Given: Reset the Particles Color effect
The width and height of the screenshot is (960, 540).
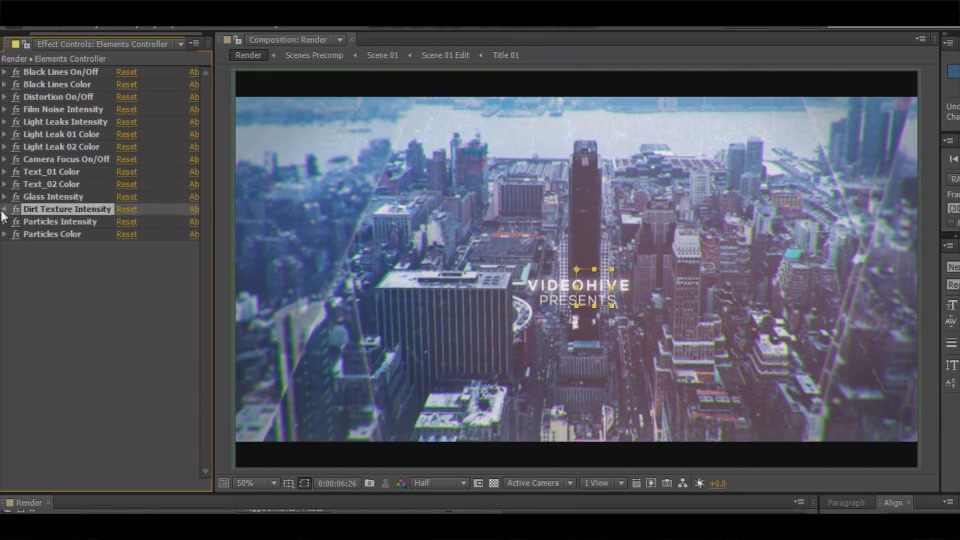Looking at the screenshot, I should tap(127, 234).
